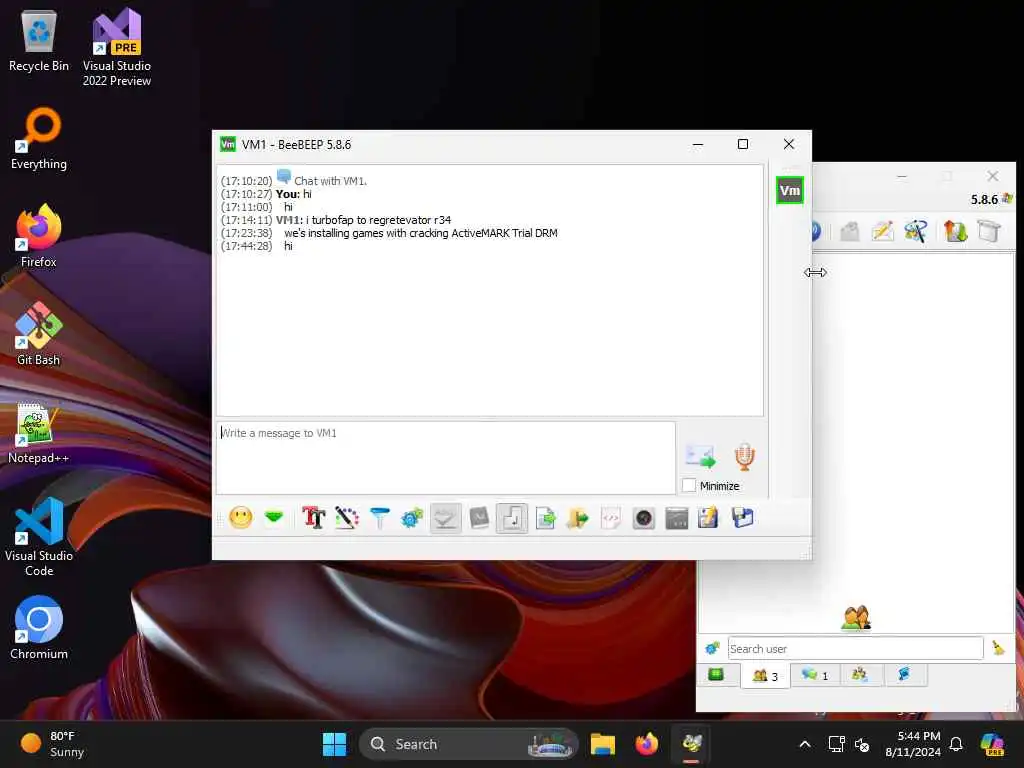Open the blue flag tab in main window
1024x768 pixels.
[904, 674]
